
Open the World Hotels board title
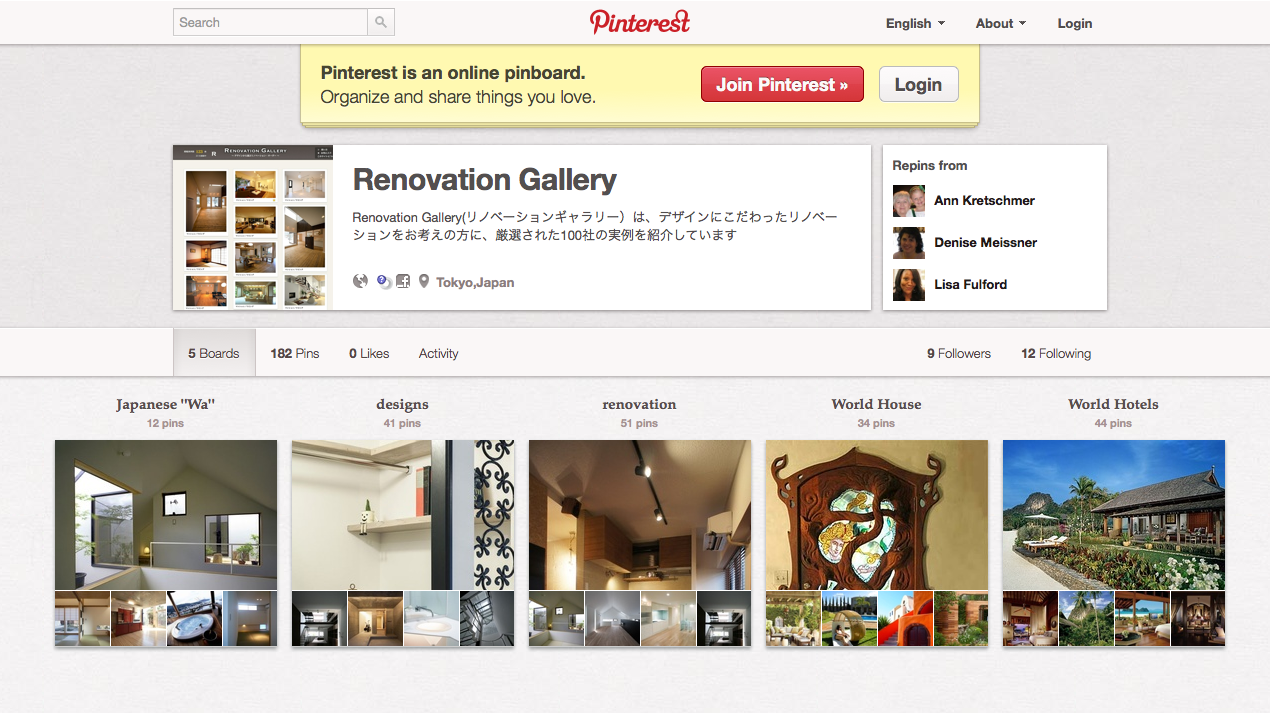(1113, 404)
